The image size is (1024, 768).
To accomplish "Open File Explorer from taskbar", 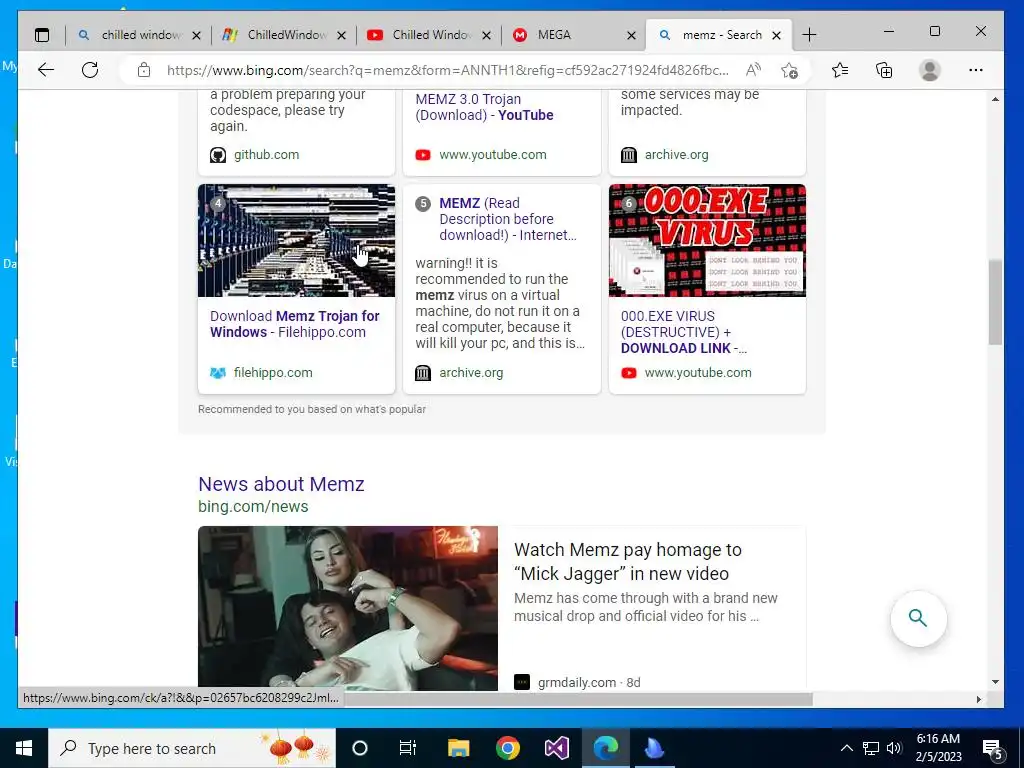I will (458, 748).
